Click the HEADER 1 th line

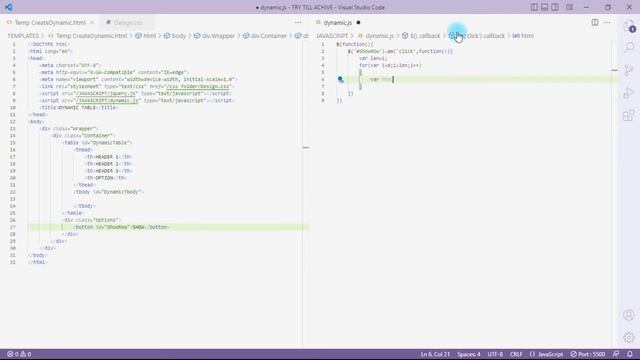(109, 157)
